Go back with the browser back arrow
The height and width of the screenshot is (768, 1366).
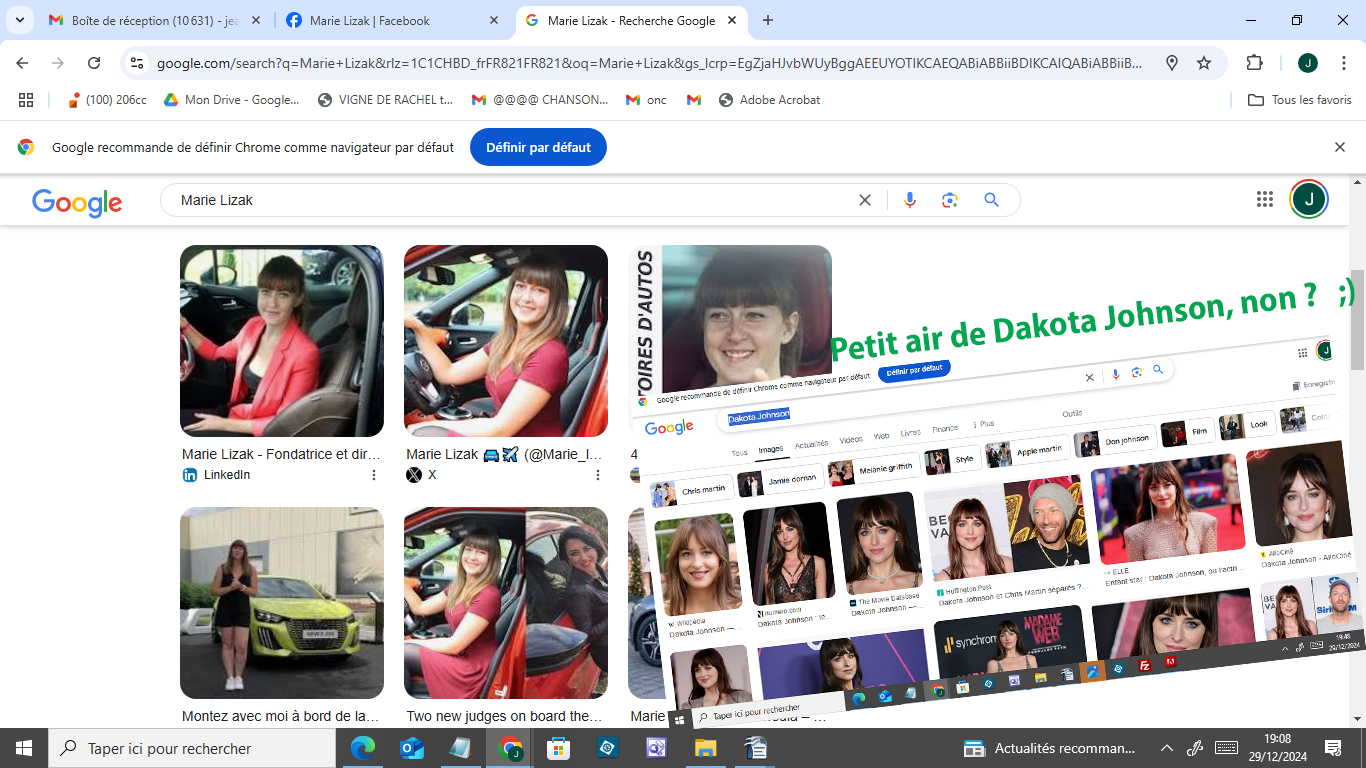point(22,63)
